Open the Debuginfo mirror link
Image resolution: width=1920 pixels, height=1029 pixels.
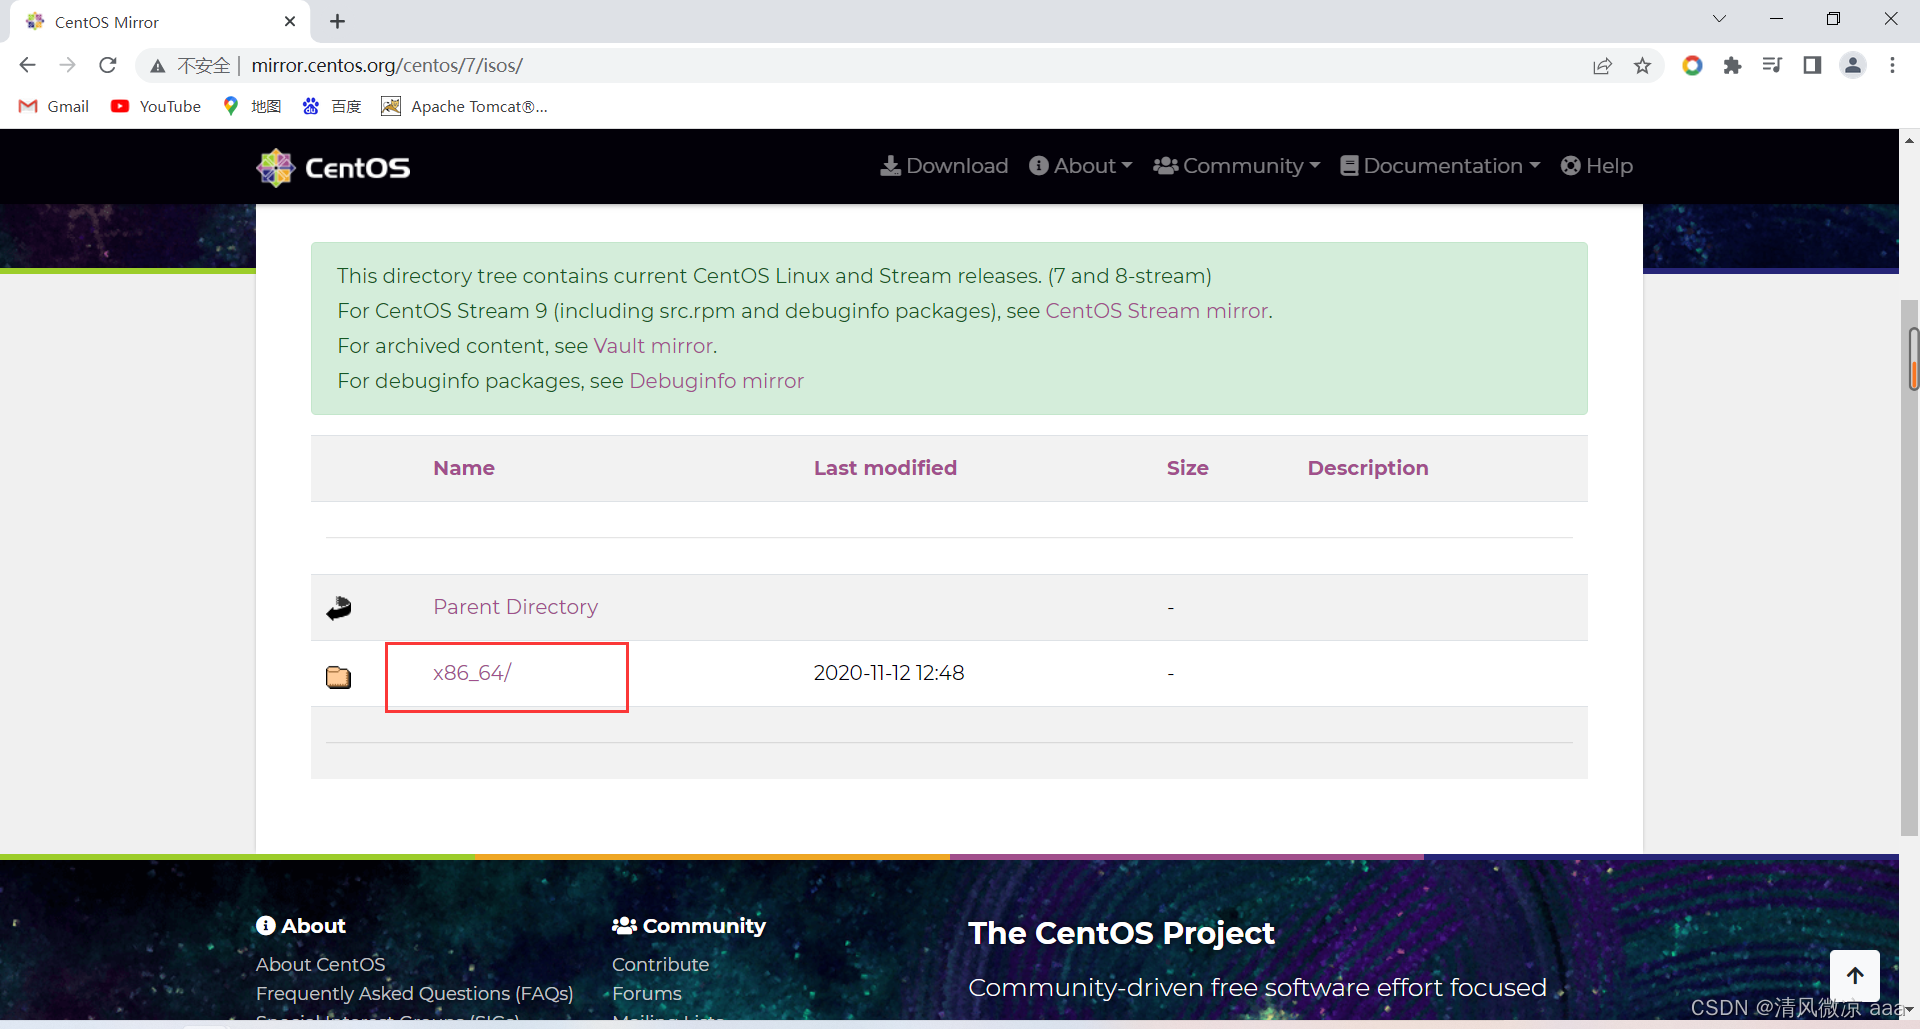[x=716, y=381]
